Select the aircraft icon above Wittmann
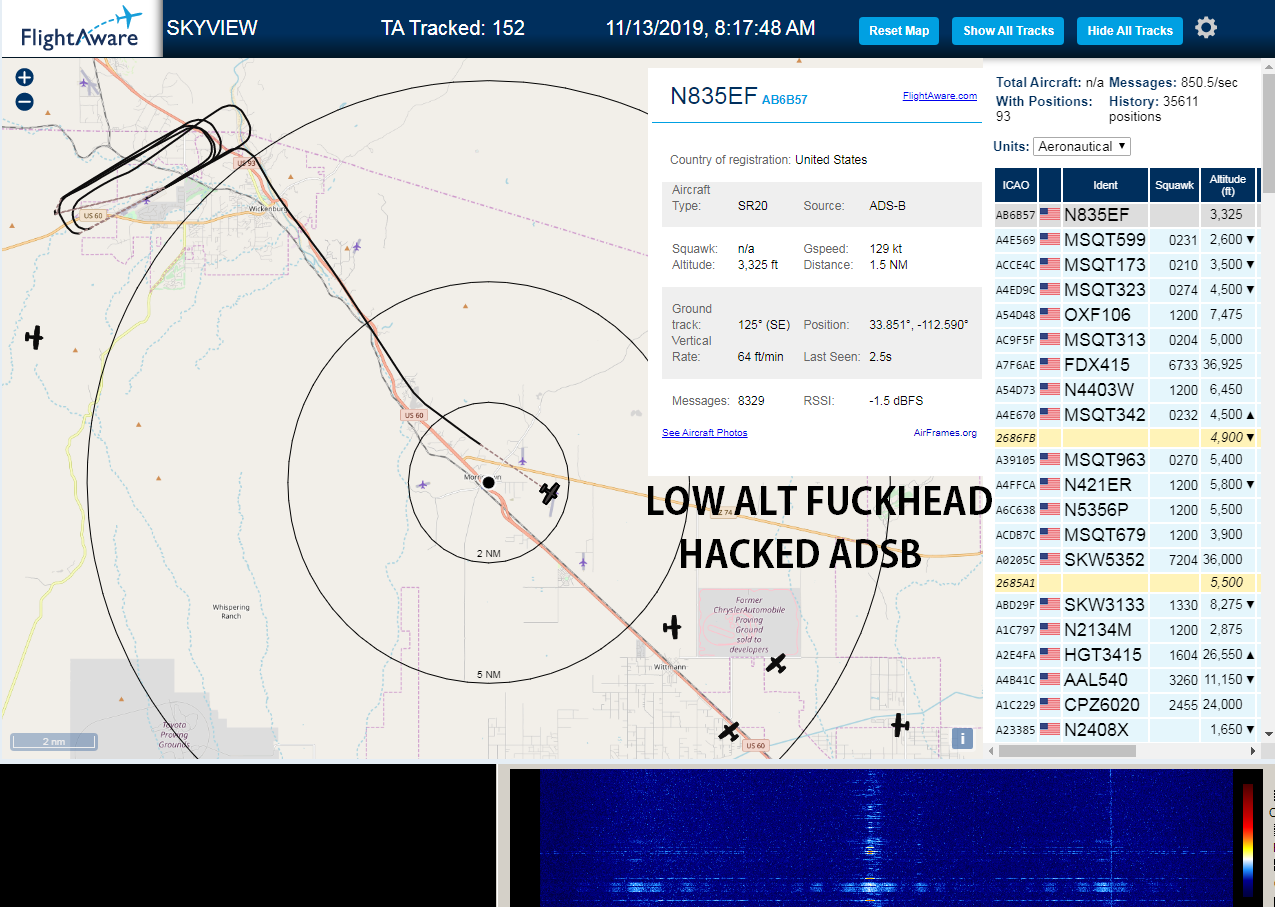 (x=672, y=627)
